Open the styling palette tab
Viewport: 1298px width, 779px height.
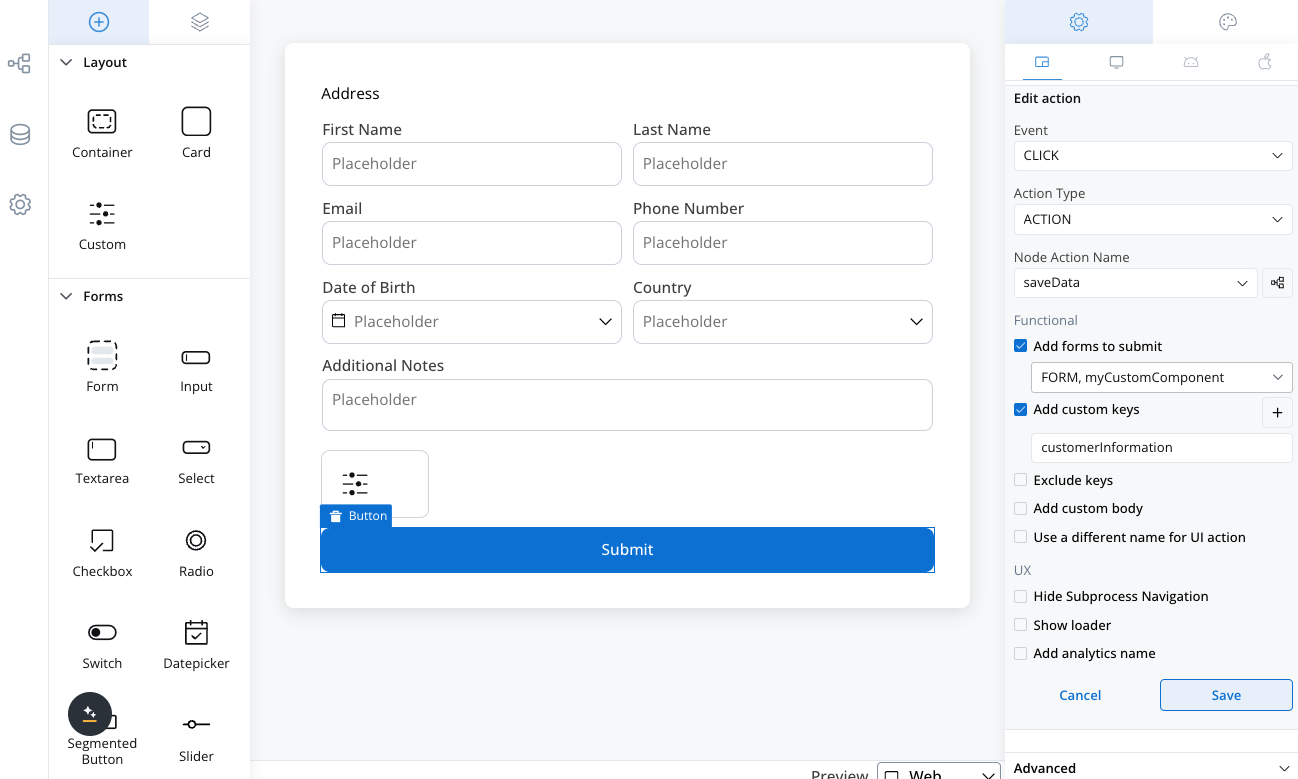[1228, 22]
